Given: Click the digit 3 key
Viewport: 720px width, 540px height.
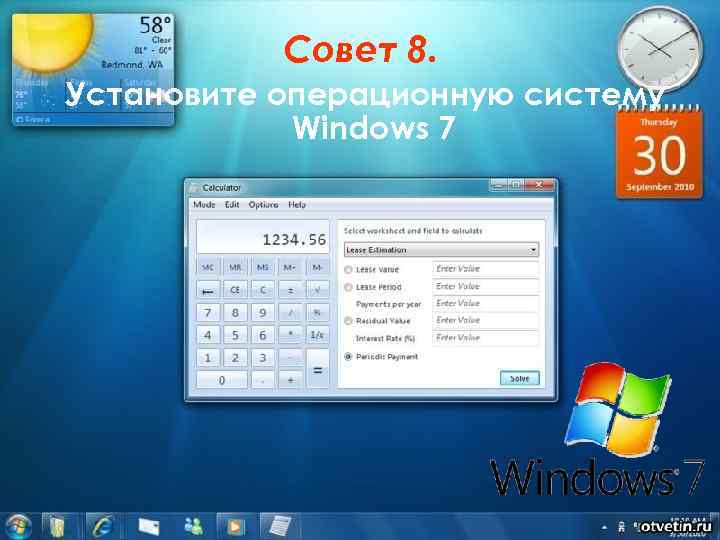Looking at the screenshot, I should click(x=263, y=357).
